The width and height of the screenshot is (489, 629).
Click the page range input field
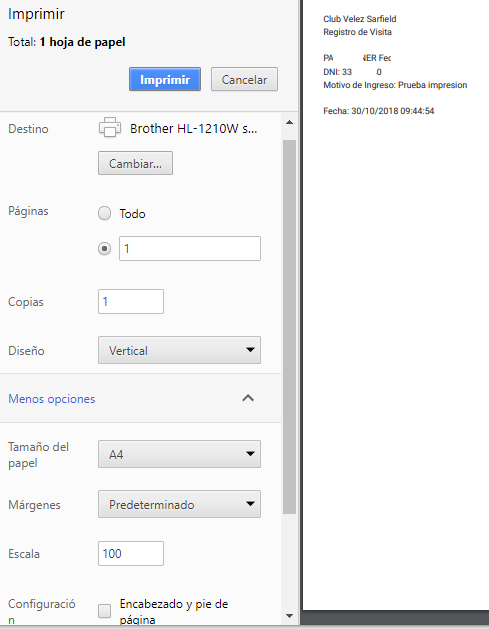190,249
